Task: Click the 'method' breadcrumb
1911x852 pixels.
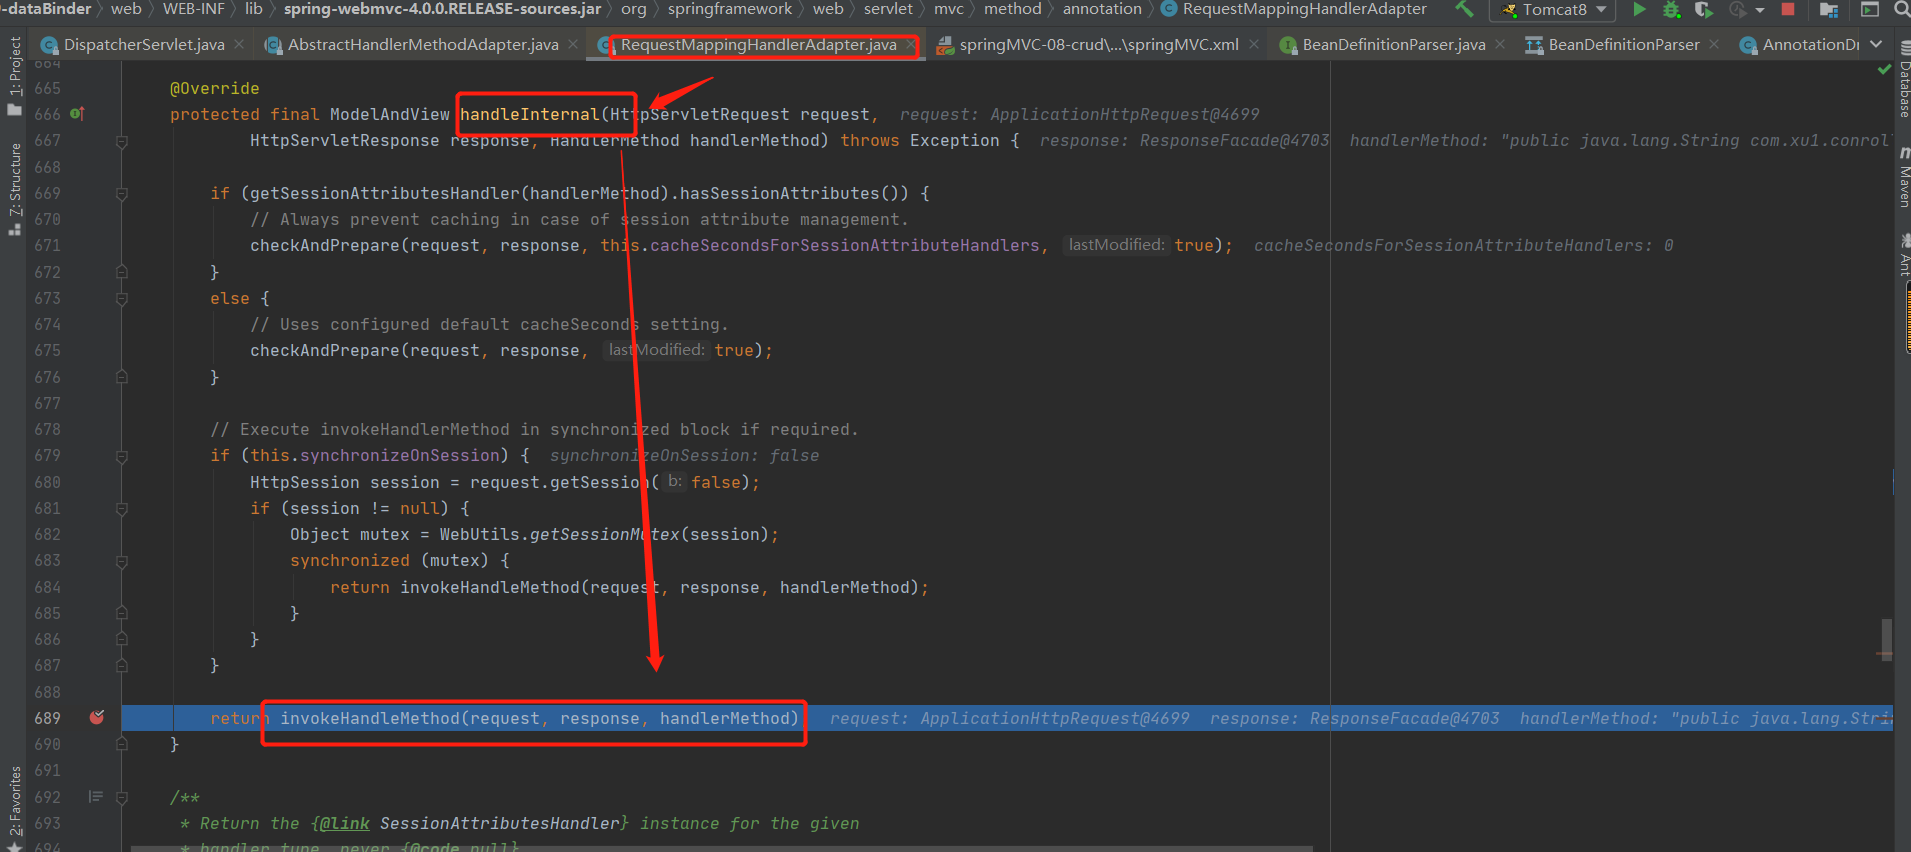Action: 1013,9
